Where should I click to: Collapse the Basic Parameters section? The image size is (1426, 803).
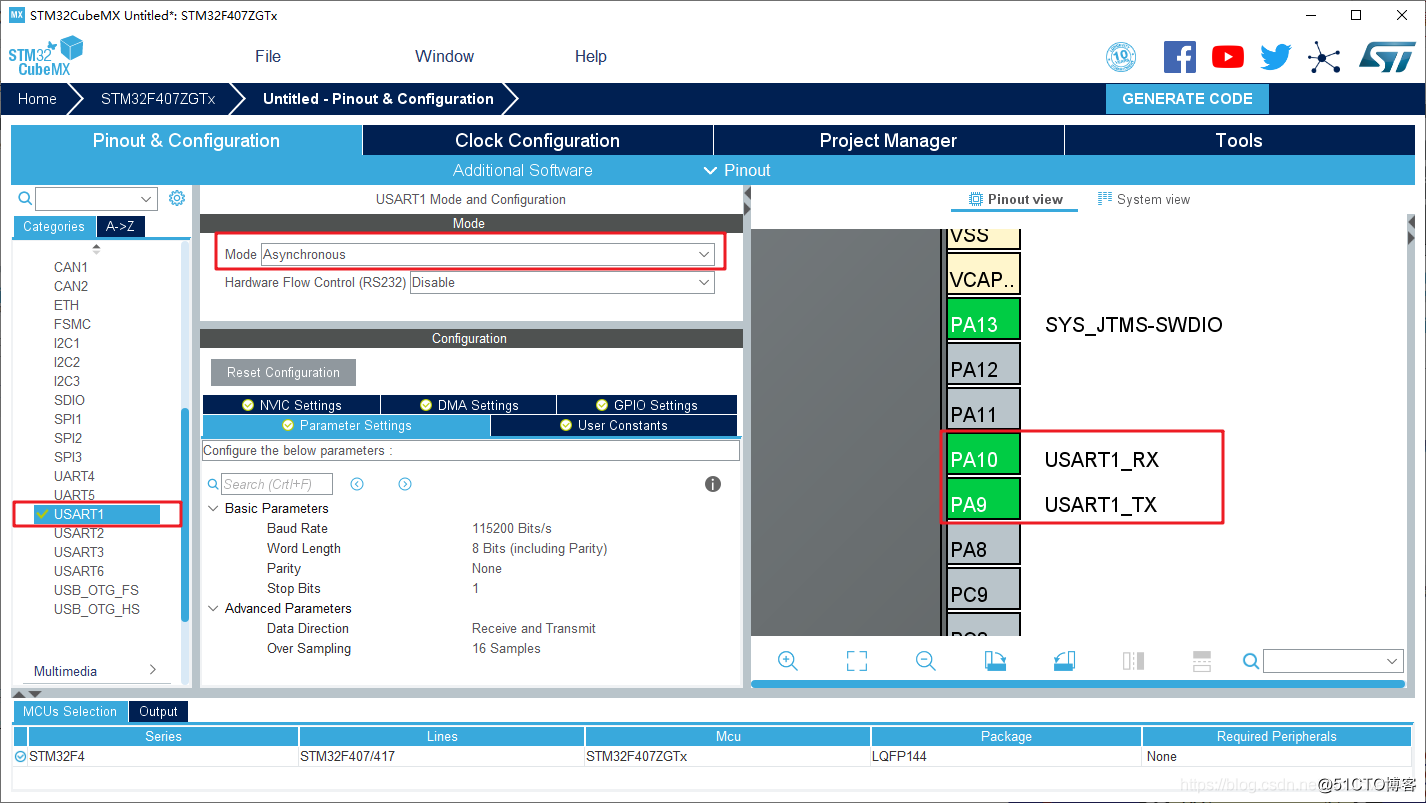[213, 508]
